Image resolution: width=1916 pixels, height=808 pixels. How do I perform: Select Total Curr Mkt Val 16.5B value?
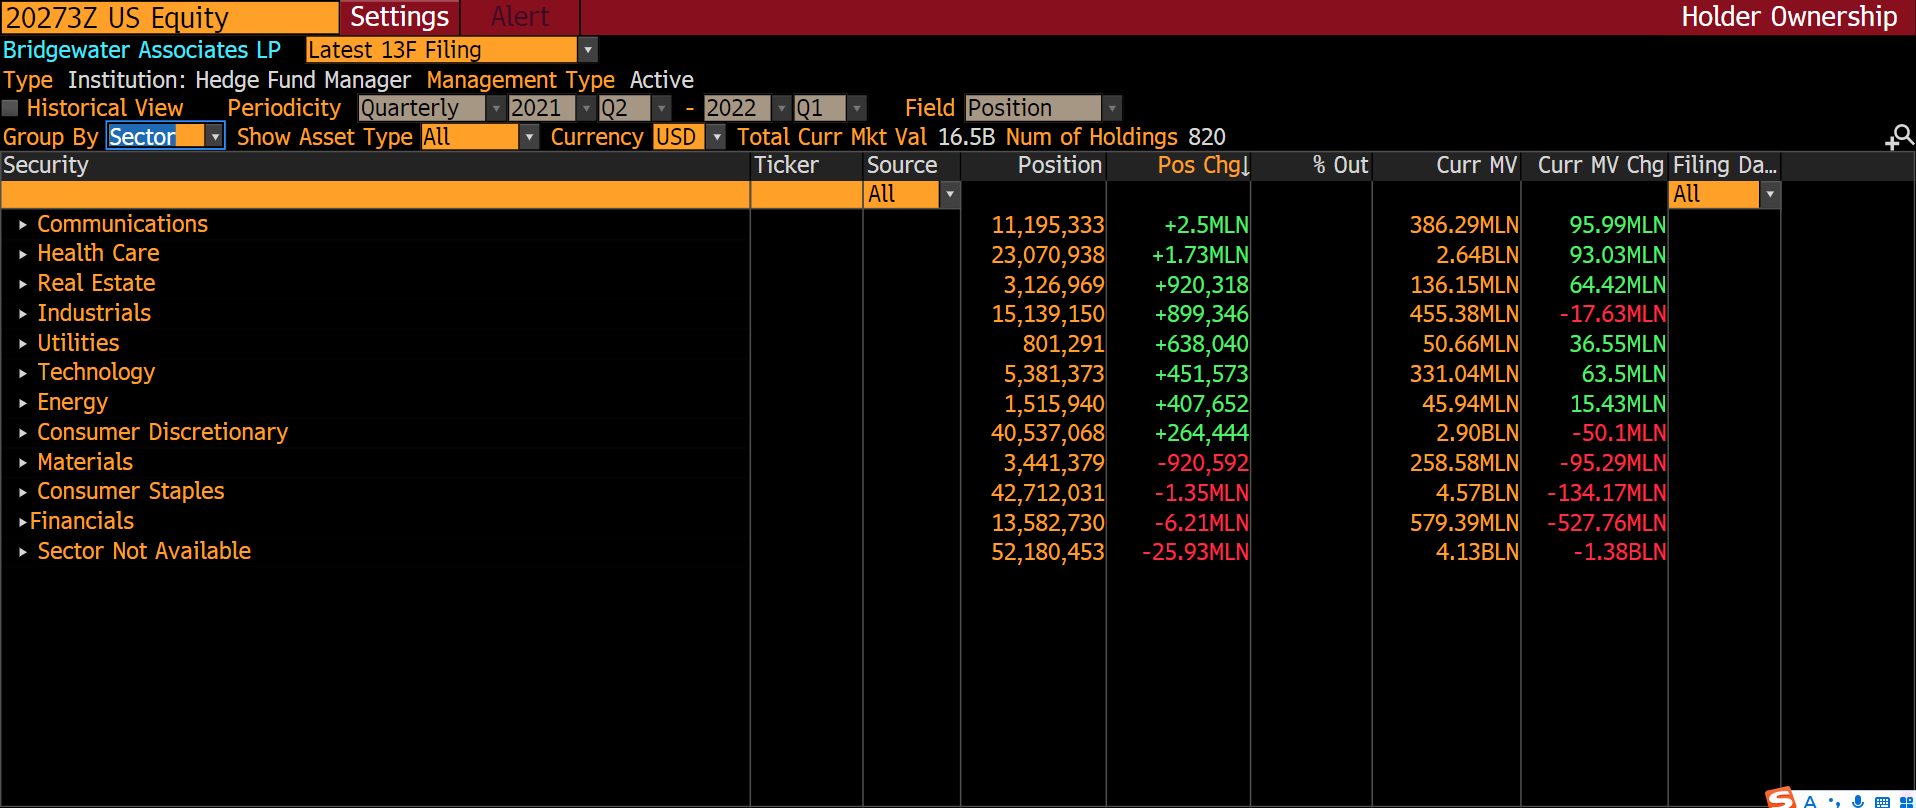[x=966, y=137]
